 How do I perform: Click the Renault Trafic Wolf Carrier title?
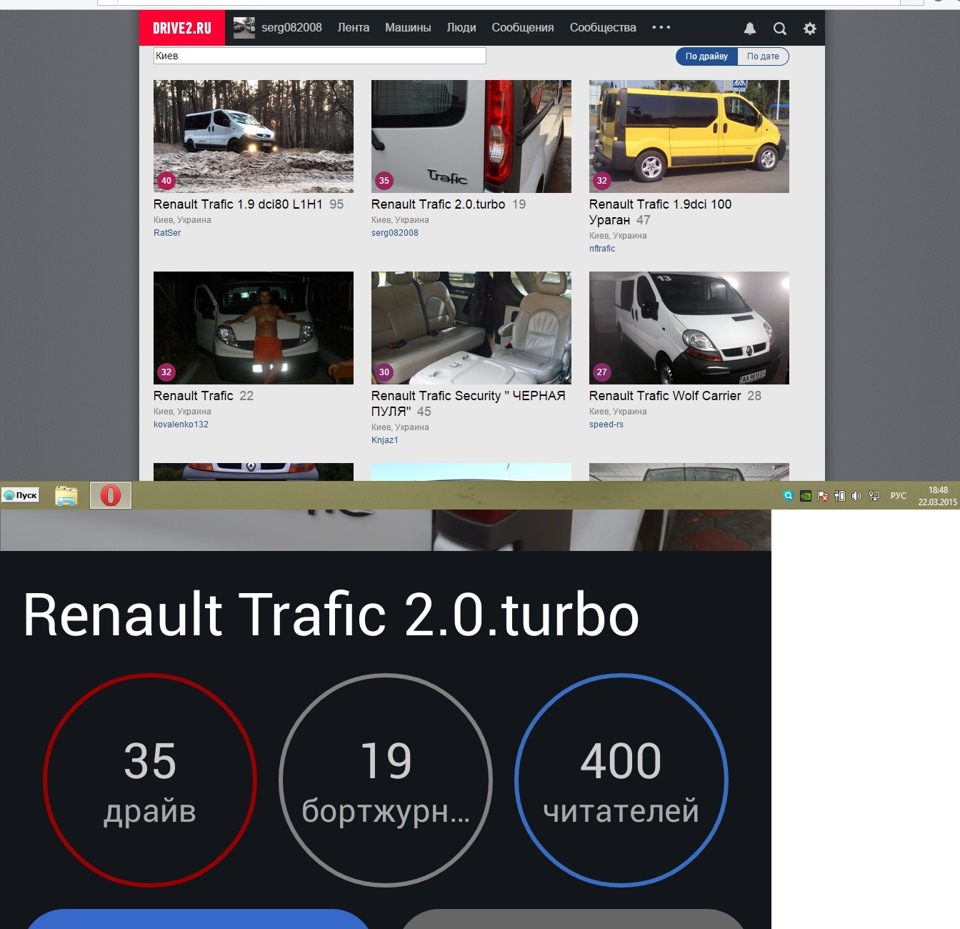click(665, 396)
